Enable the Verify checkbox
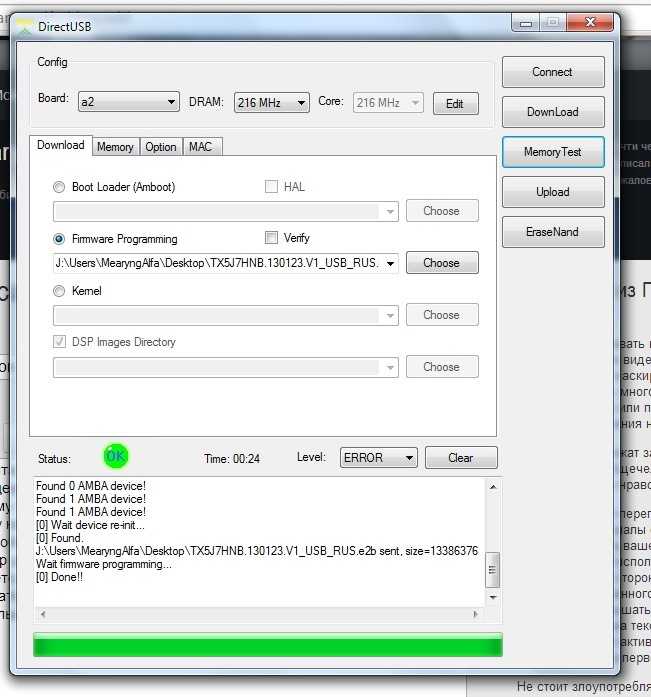Image resolution: width=651 pixels, height=697 pixels. click(x=271, y=237)
